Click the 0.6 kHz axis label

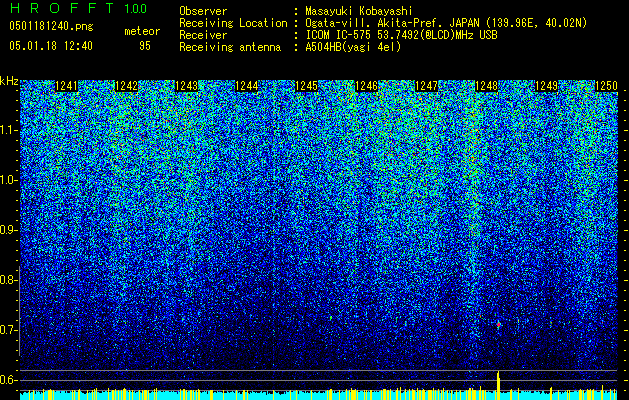click(9, 380)
